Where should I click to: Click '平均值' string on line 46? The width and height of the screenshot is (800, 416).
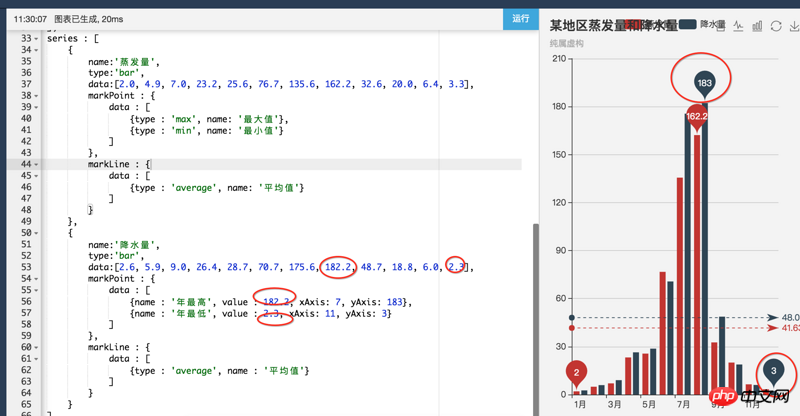[281, 188]
